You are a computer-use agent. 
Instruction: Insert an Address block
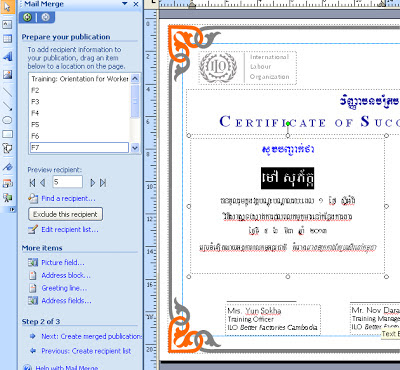tap(66, 275)
